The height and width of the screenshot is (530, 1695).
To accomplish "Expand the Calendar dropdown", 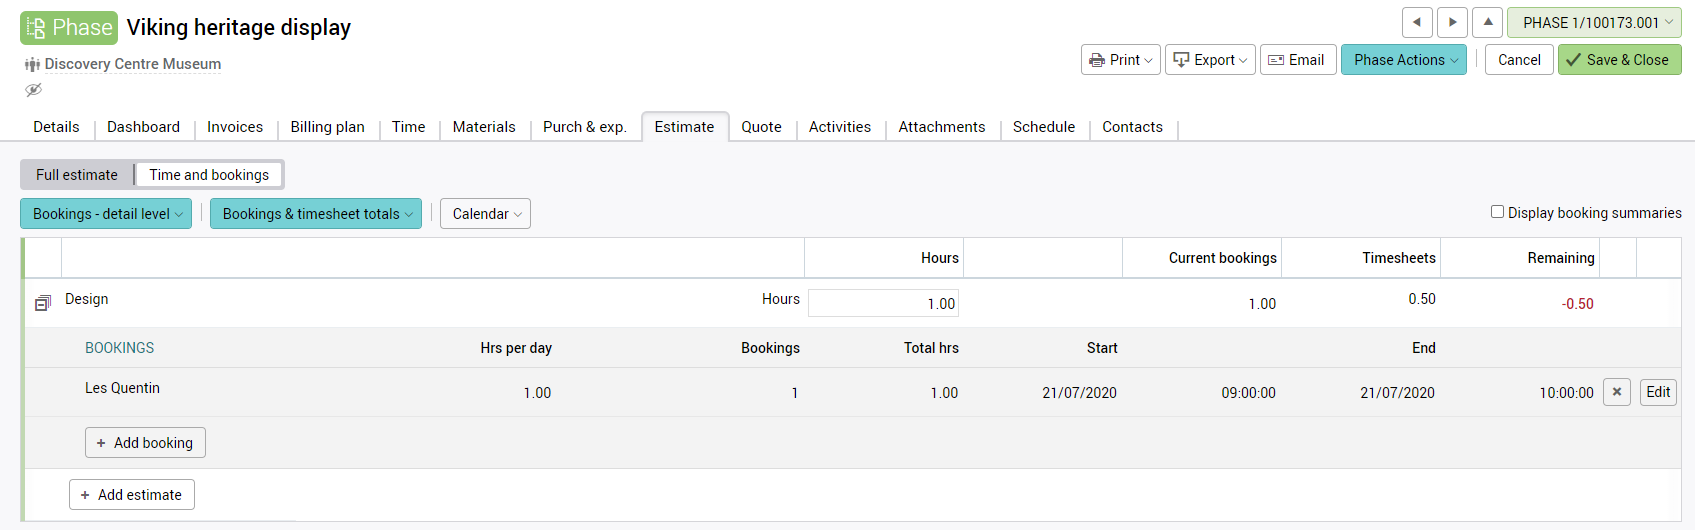I will coord(485,214).
